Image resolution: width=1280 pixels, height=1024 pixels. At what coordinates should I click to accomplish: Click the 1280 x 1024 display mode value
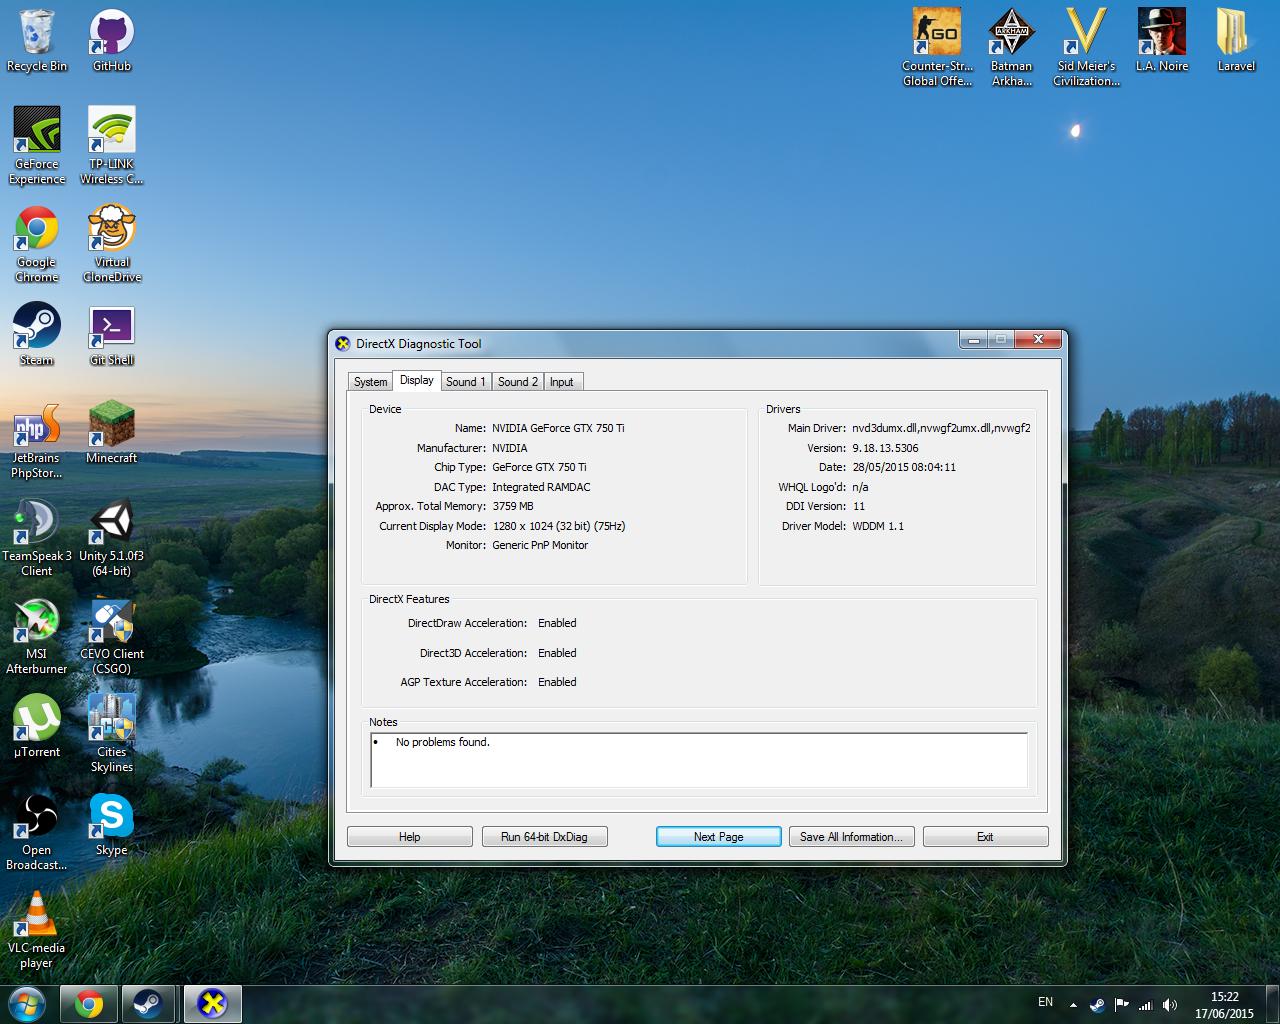559,526
